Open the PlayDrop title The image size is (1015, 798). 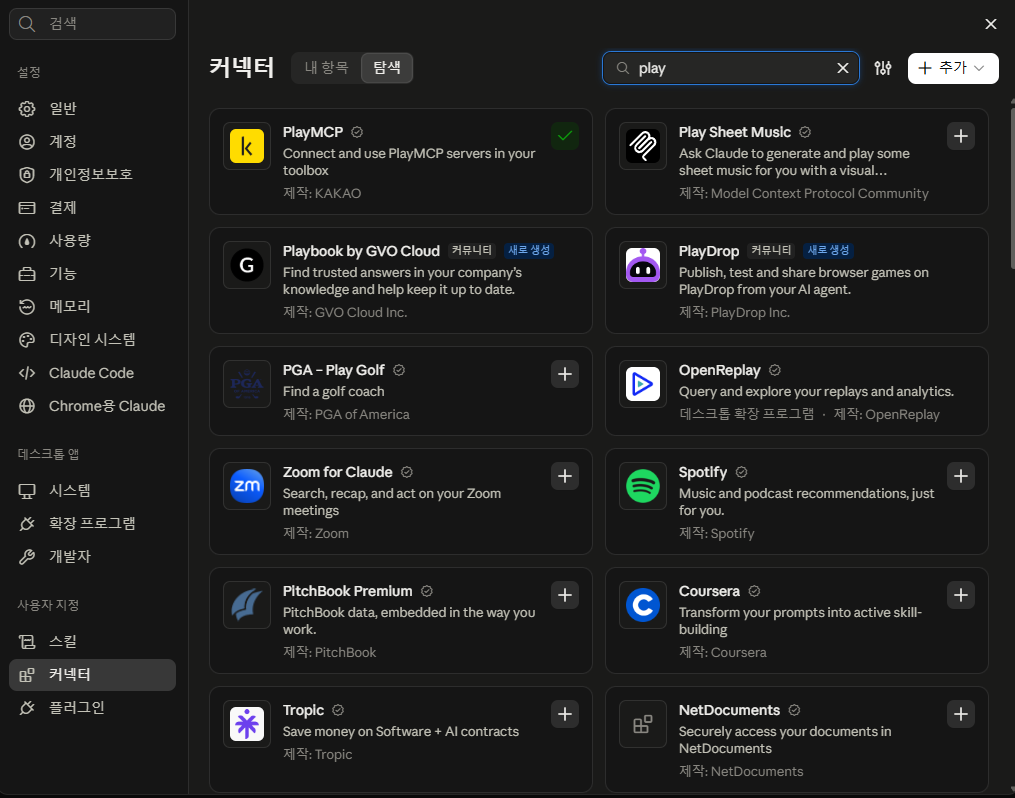click(709, 251)
